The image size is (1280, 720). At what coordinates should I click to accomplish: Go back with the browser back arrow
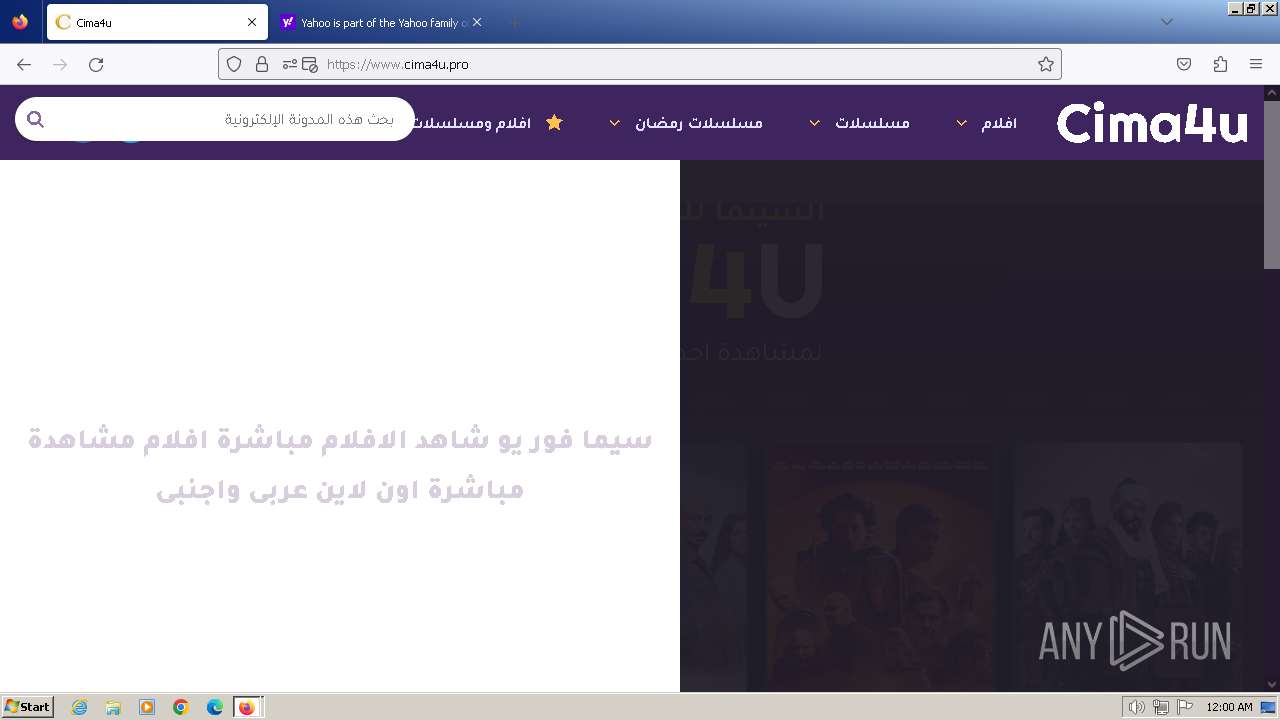coord(24,64)
